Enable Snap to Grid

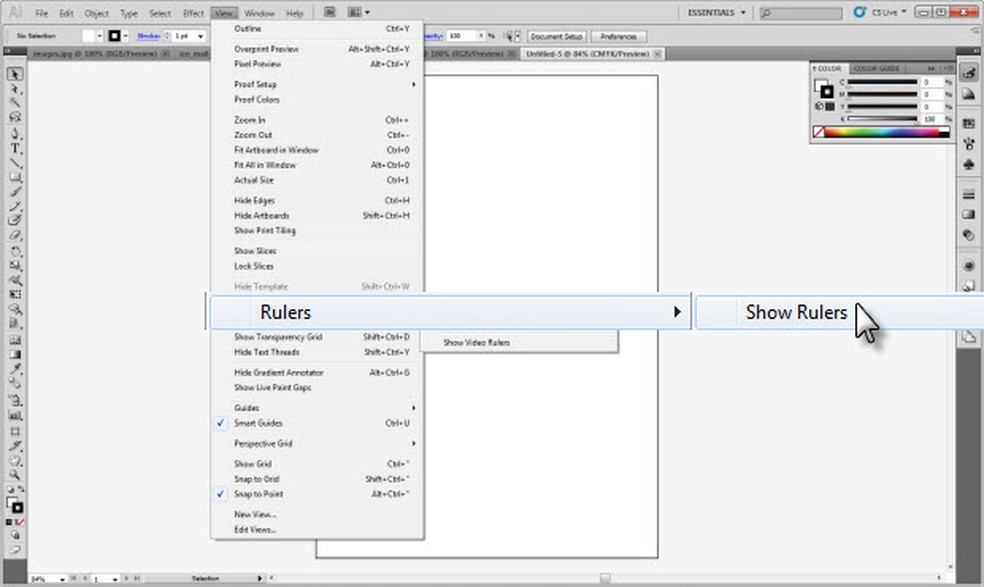coord(317,479)
